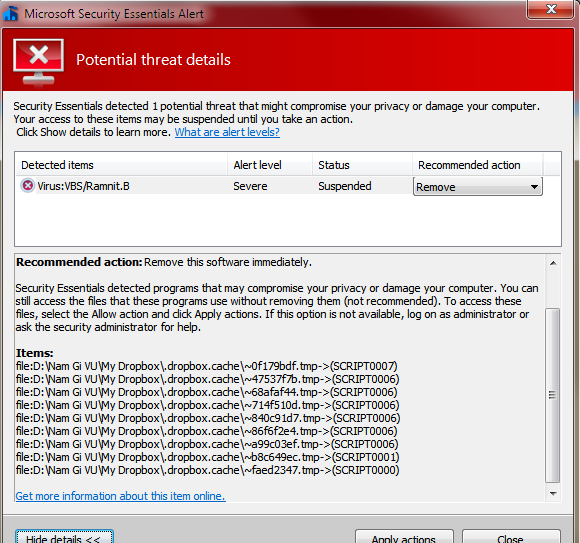
Task: Open 'Get more information about this item online' link
Action: pyautogui.click(x=120, y=496)
